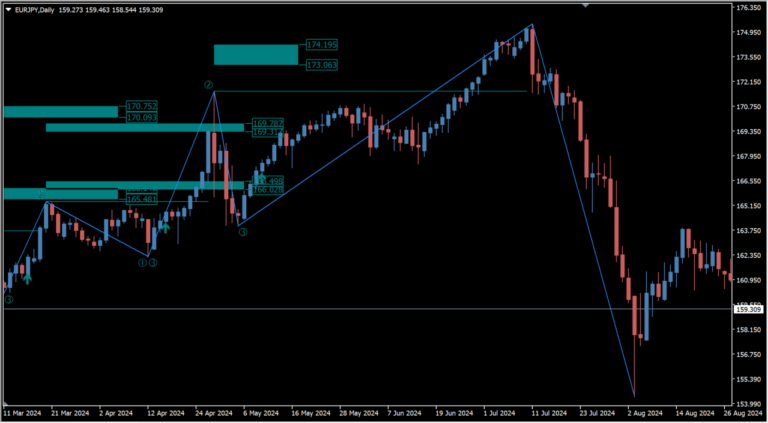The width and height of the screenshot is (768, 423).
Task: Click the 174.195 price label
Action: (322, 45)
